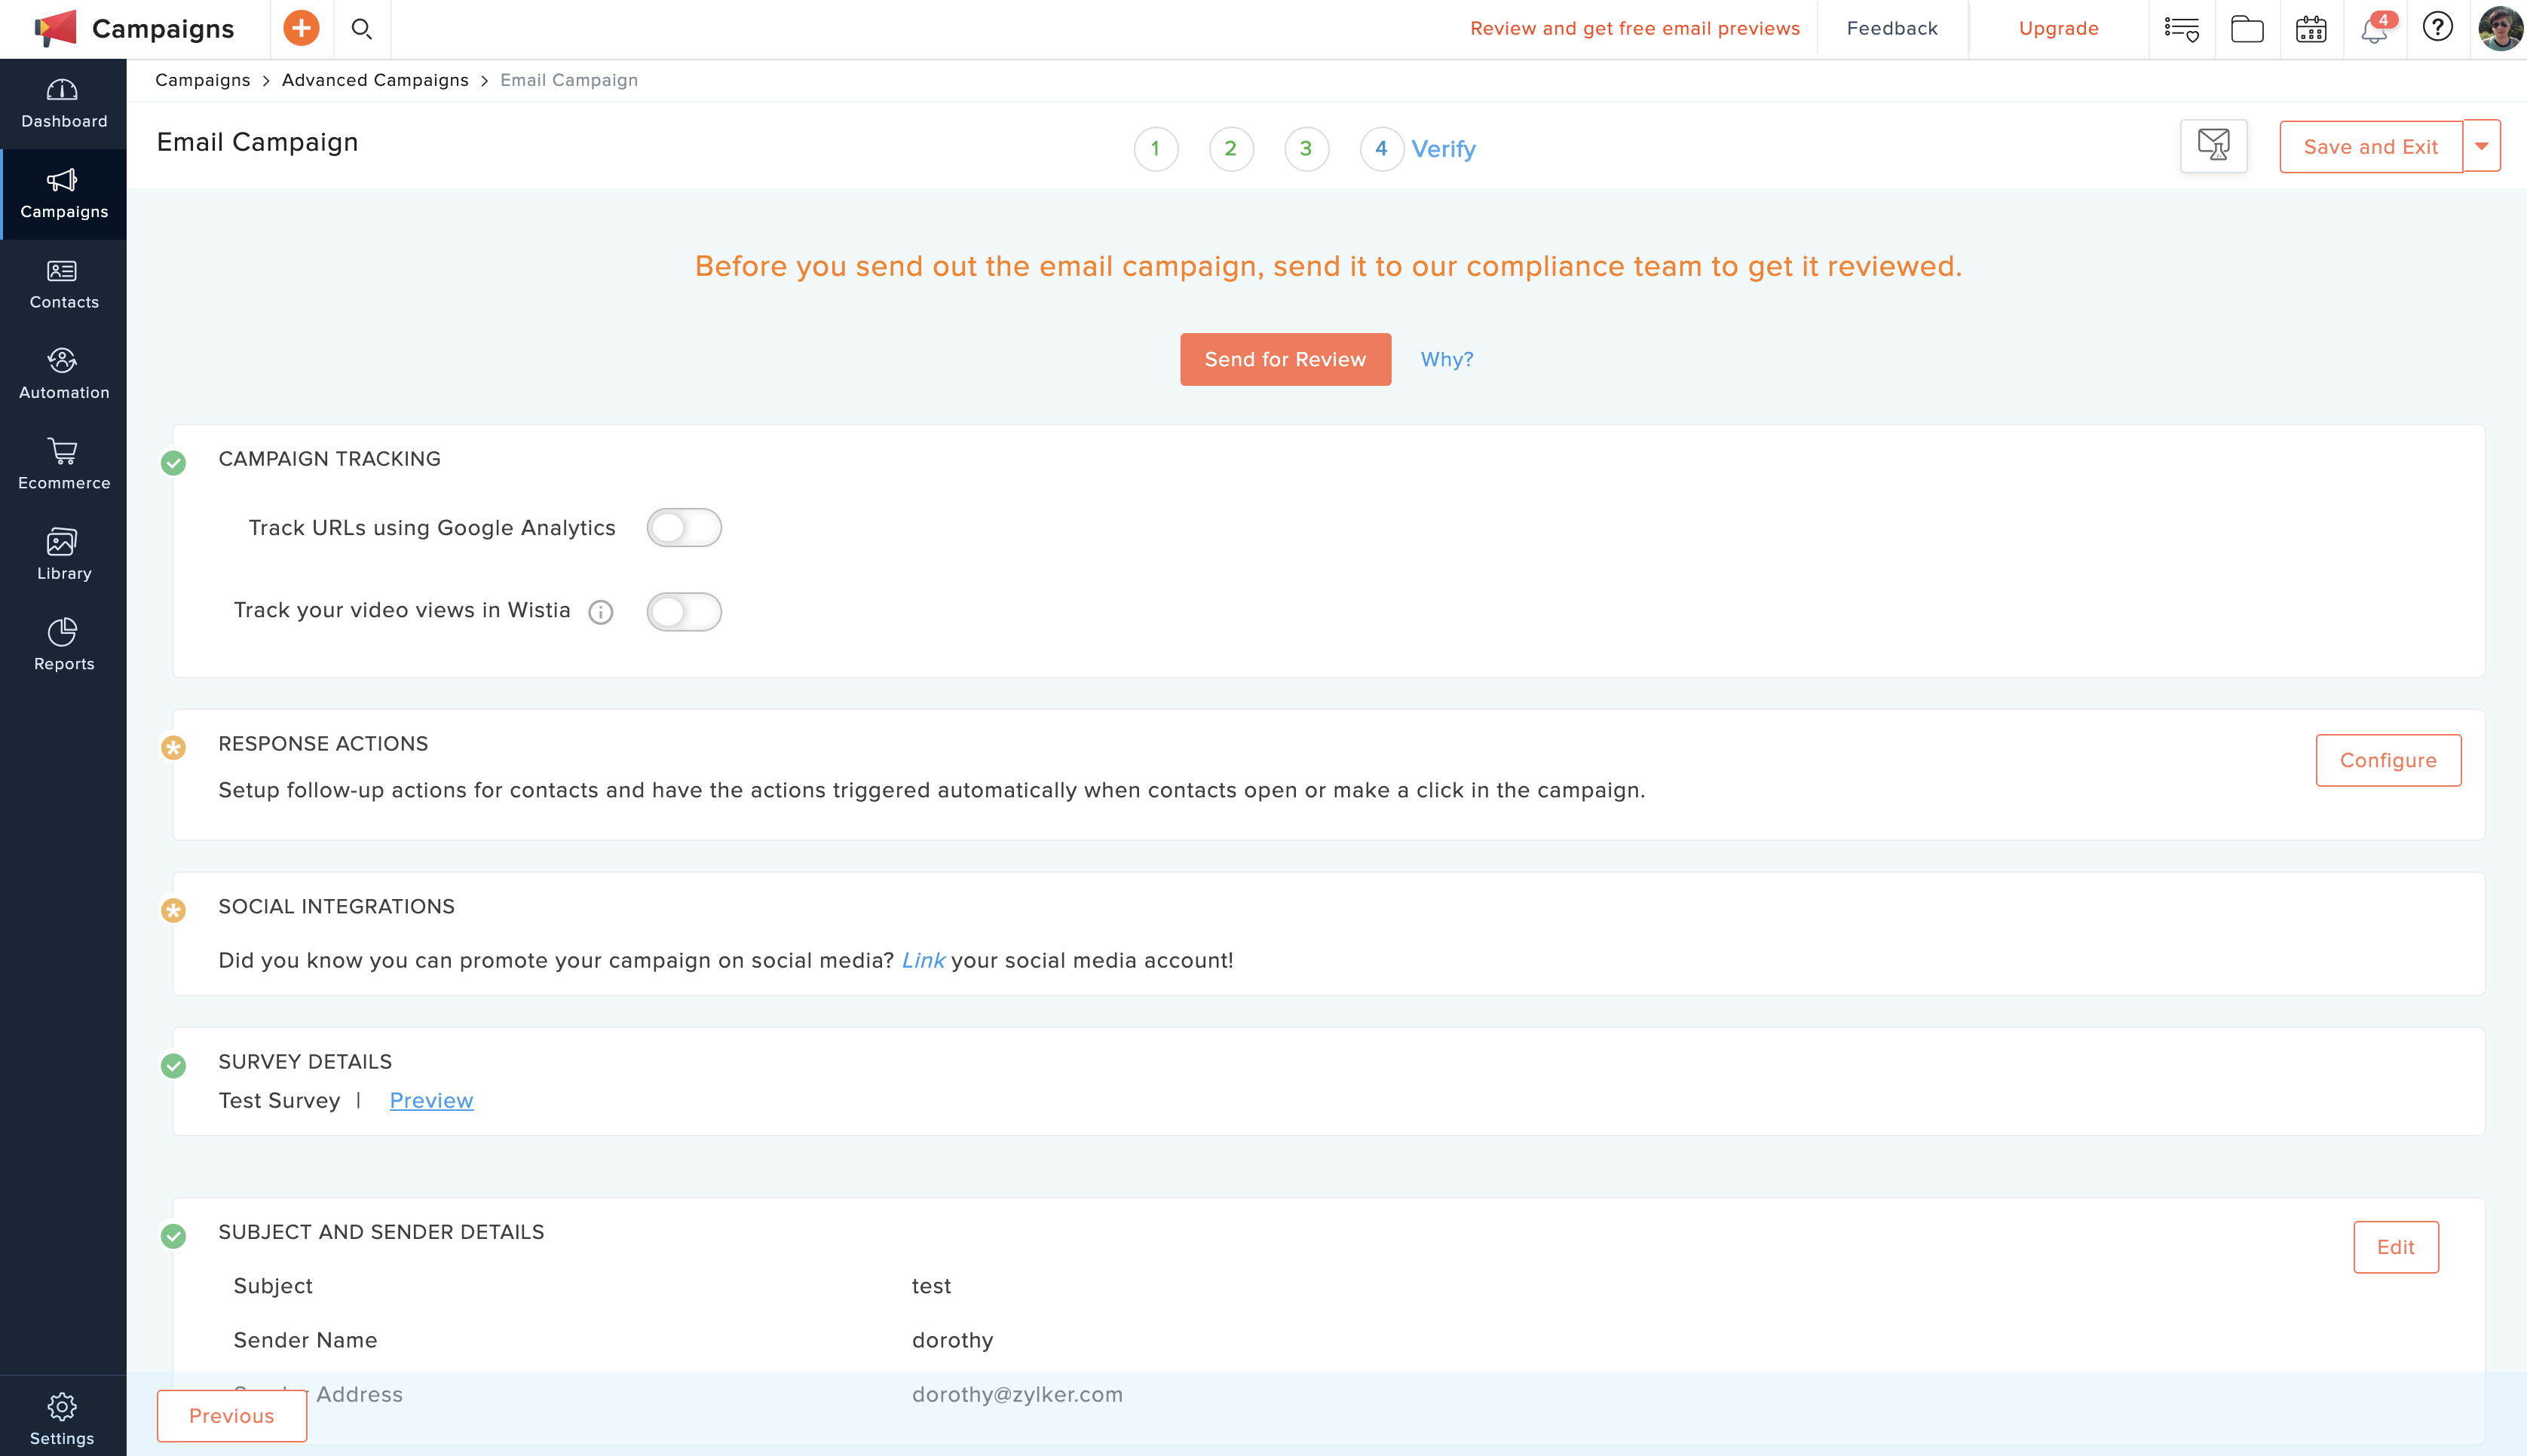Open Automation in the left sidebar

point(63,374)
